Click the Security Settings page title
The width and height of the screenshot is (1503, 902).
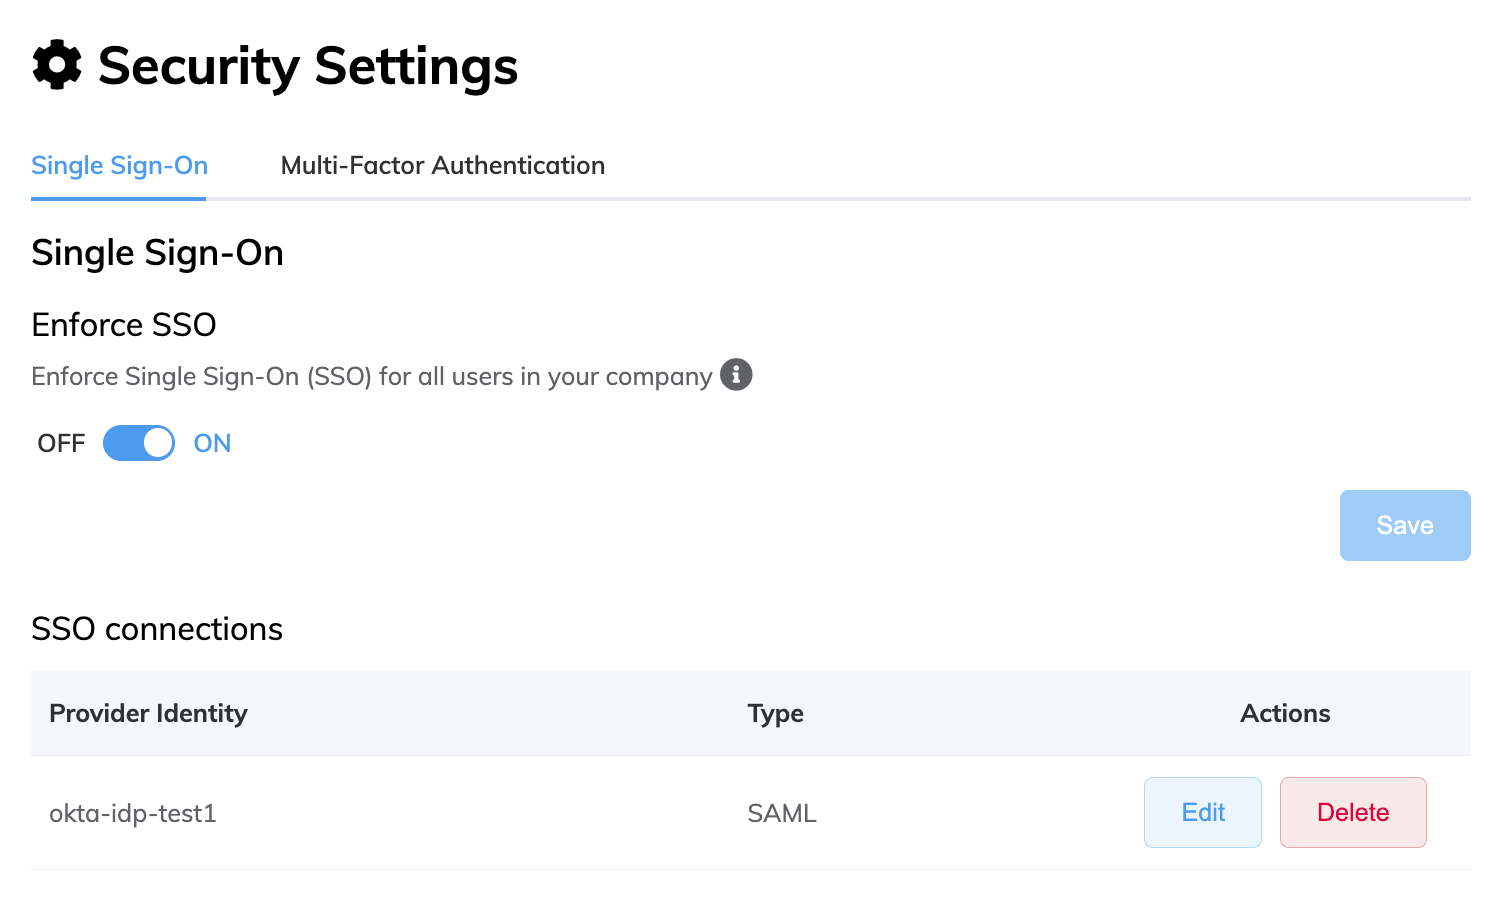point(307,65)
